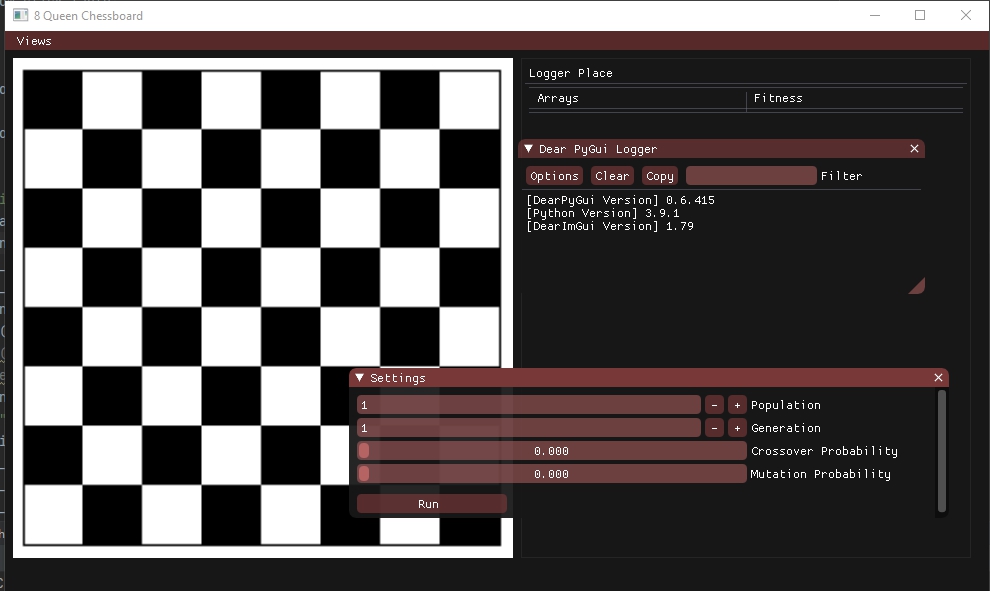This screenshot has width=990, height=591.
Task: Decrease Population with minus button
Action: pos(714,405)
